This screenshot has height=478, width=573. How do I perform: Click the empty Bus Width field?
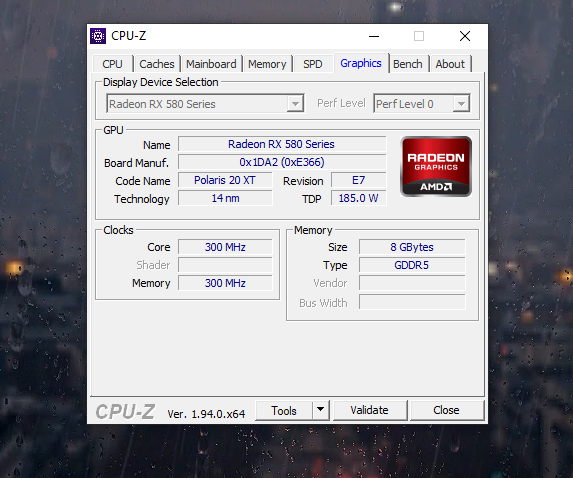[x=412, y=302]
